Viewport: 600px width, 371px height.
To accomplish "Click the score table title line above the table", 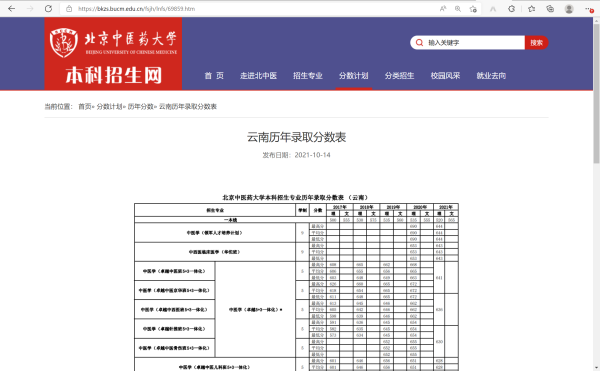I will 295,197.
